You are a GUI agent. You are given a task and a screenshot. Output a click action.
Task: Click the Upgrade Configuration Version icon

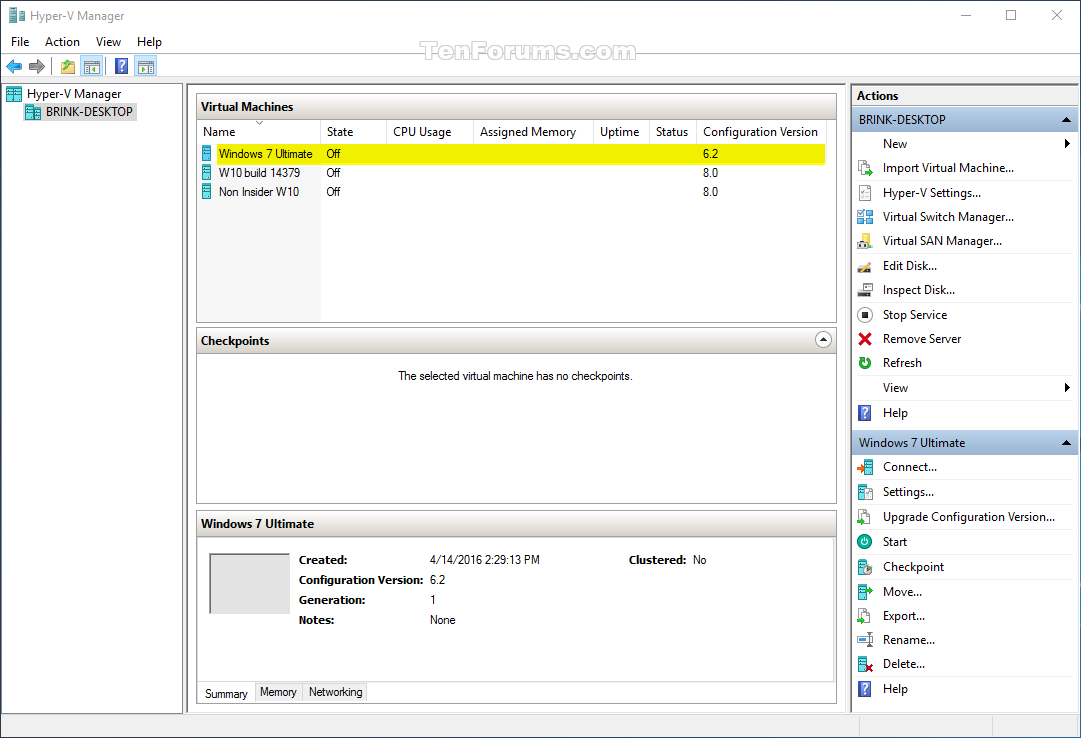coord(865,517)
